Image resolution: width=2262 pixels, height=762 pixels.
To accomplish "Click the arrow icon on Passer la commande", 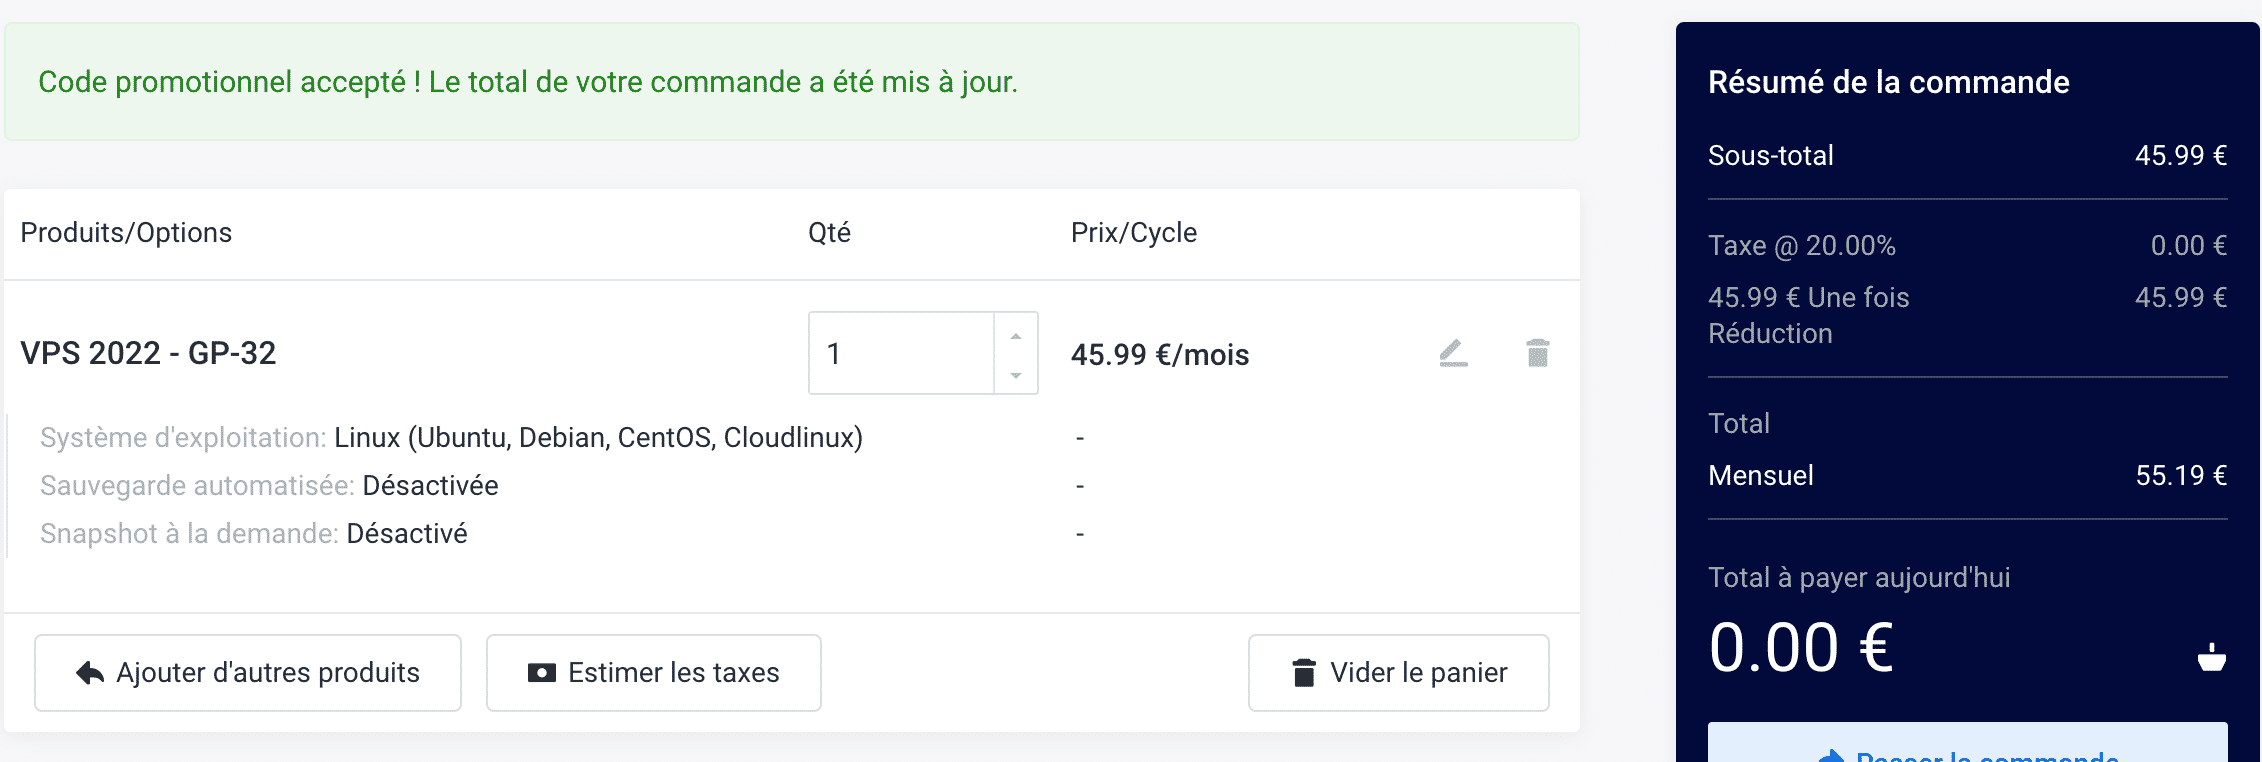I will tap(1831, 756).
